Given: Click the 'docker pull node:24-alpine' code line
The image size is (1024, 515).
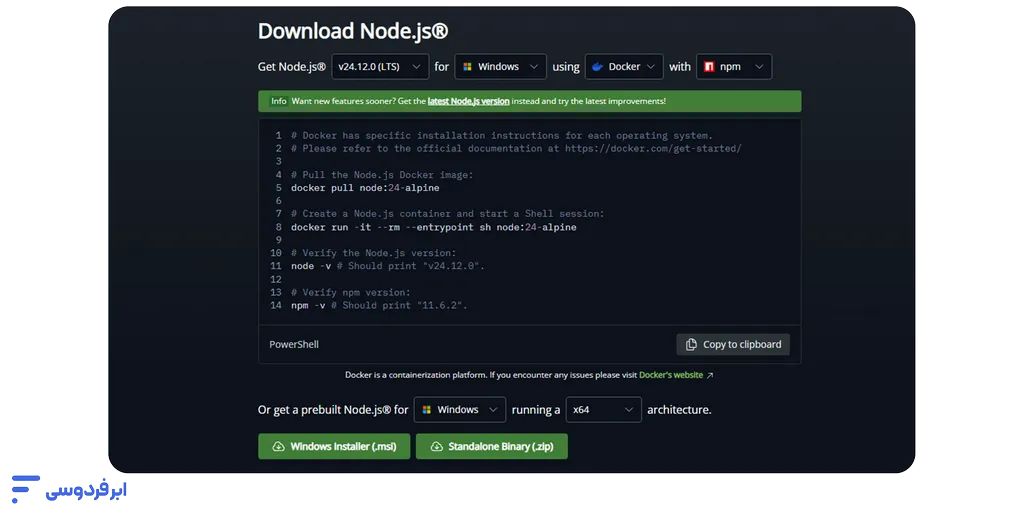Looking at the screenshot, I should (x=365, y=188).
